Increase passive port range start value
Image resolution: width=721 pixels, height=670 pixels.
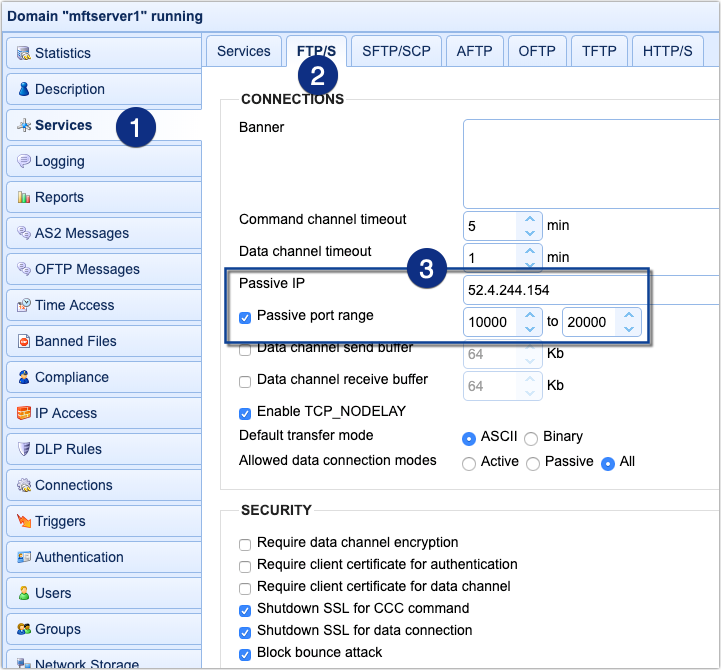(530, 315)
